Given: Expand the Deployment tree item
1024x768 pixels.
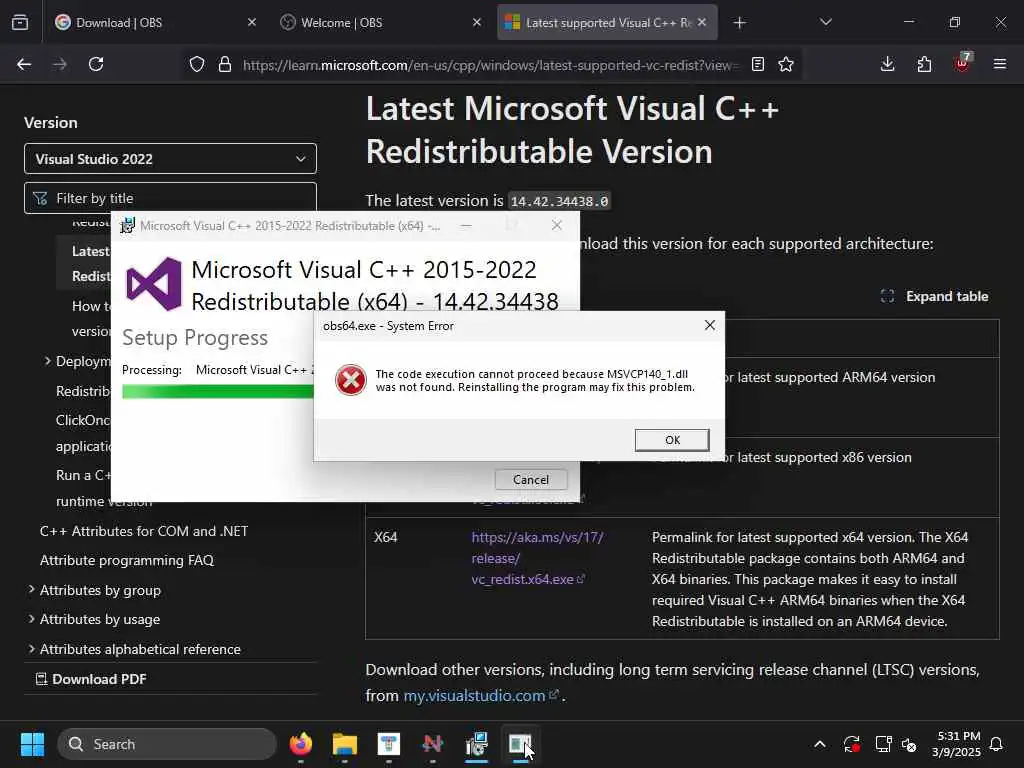Looking at the screenshot, I should point(48,360).
